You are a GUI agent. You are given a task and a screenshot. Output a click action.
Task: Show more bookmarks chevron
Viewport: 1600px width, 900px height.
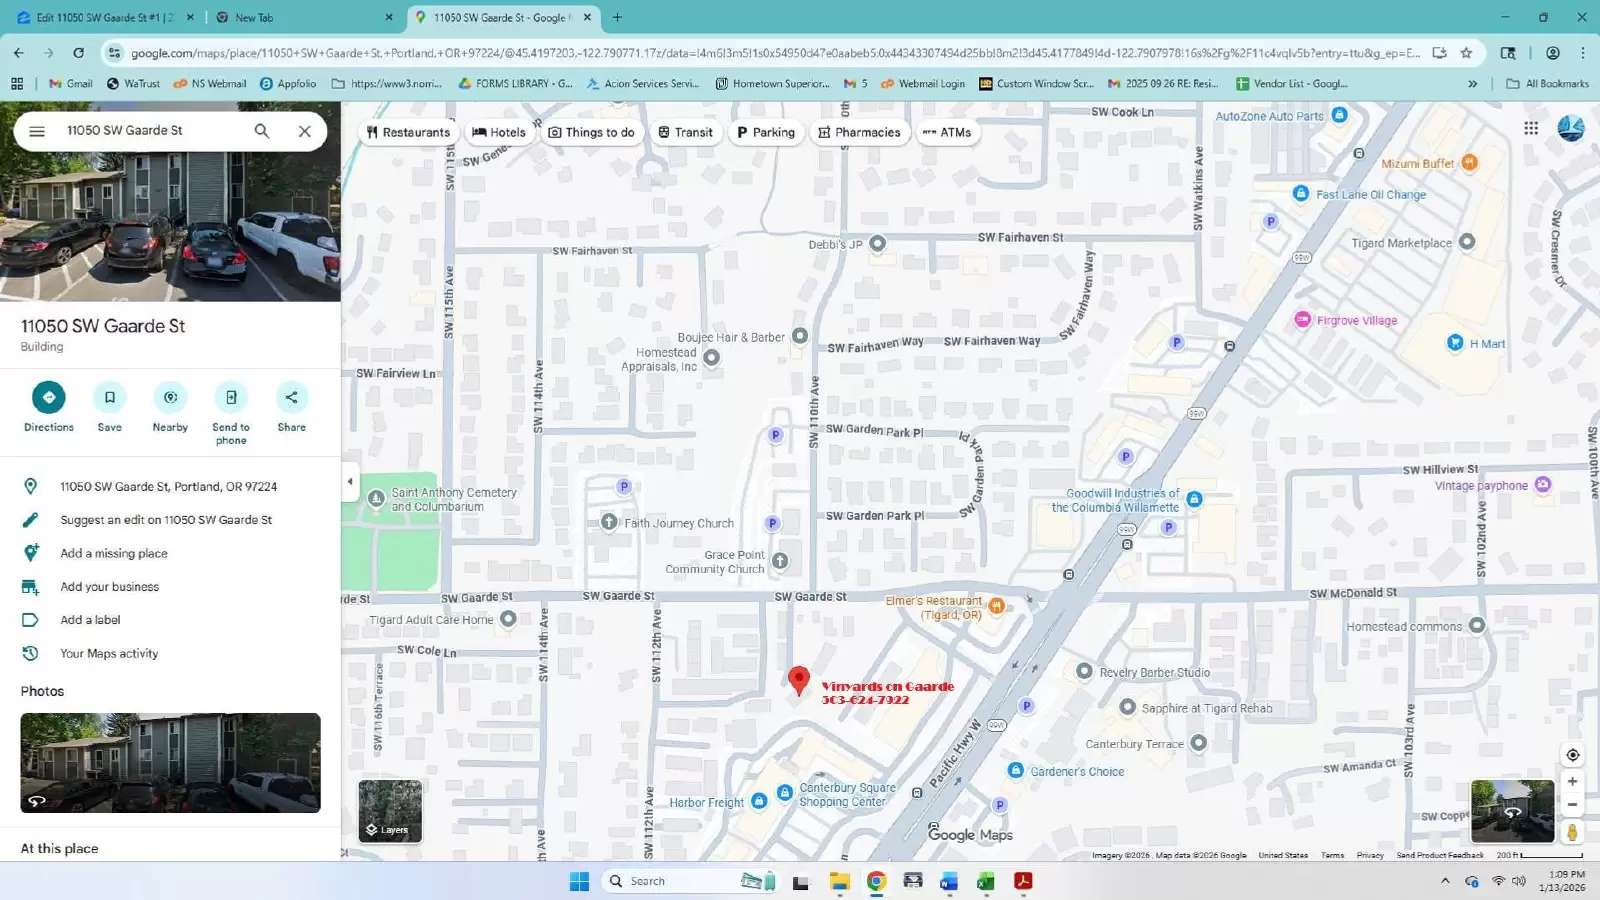[1472, 84]
